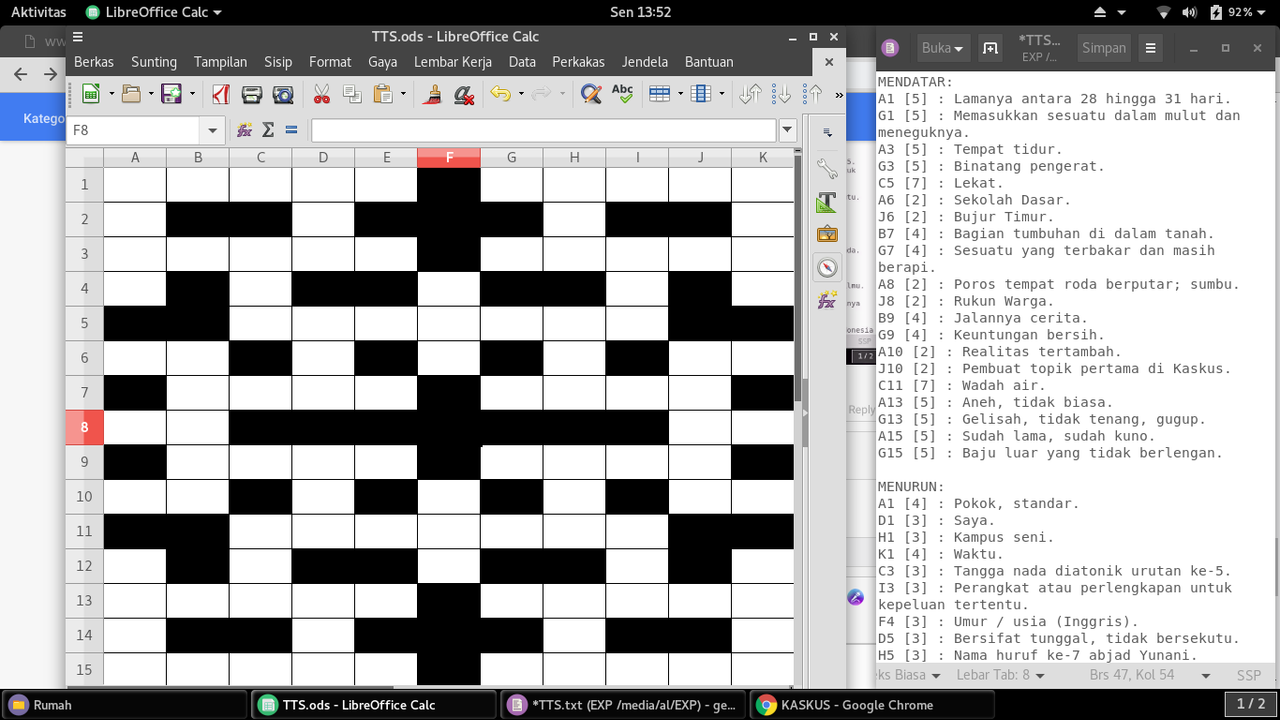Open sidebar Gallery panel
The image size is (1280, 720).
click(x=827, y=234)
